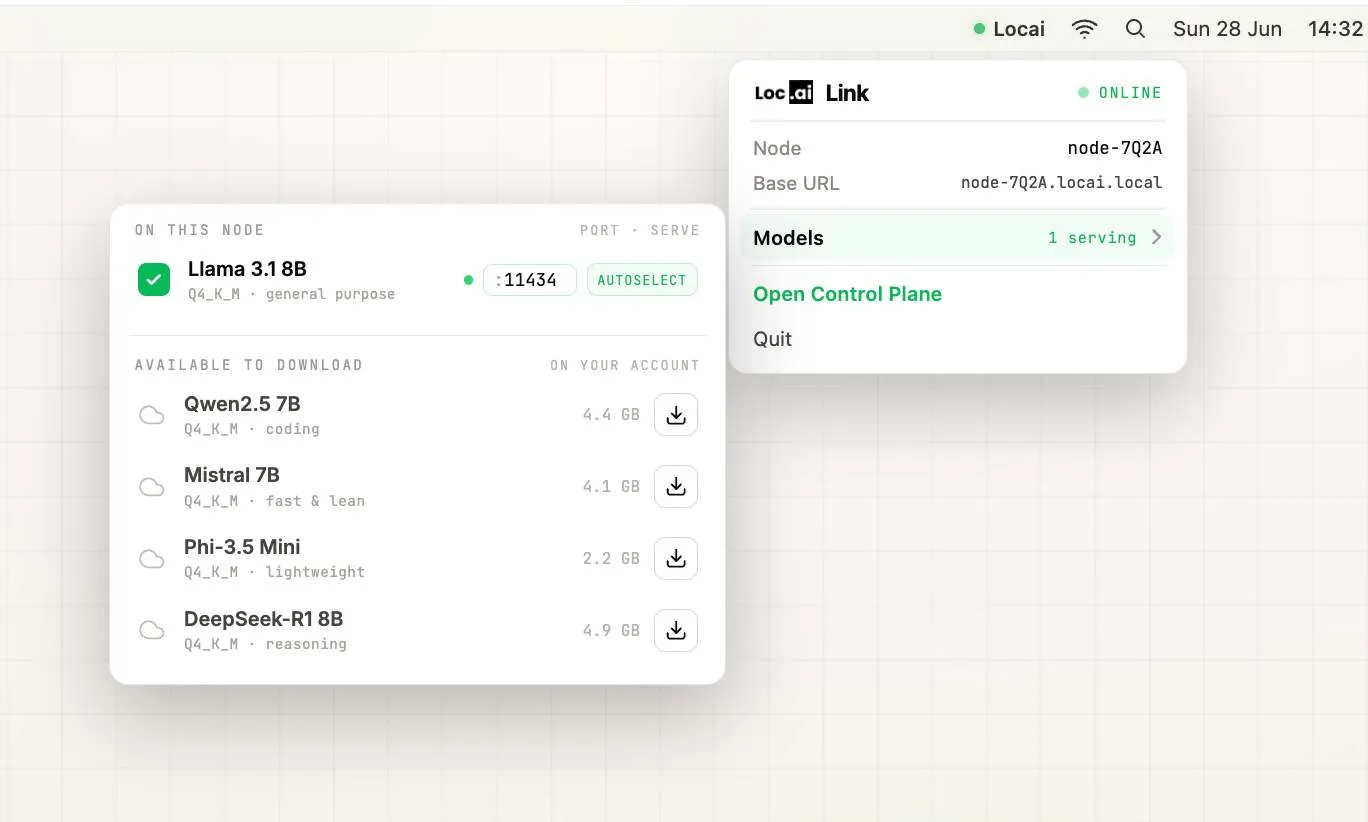Open the Wi-Fi menu bar icon

[1084, 29]
